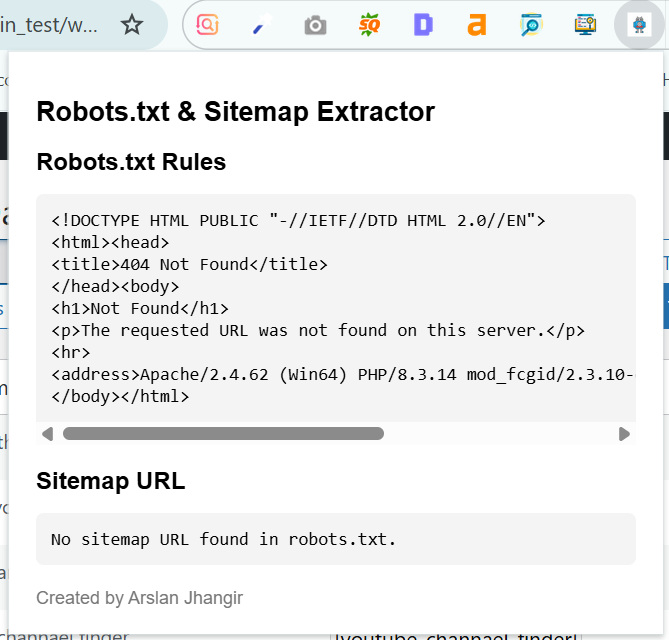
Task: Toggle the active robot extension icon
Action: tap(639, 25)
